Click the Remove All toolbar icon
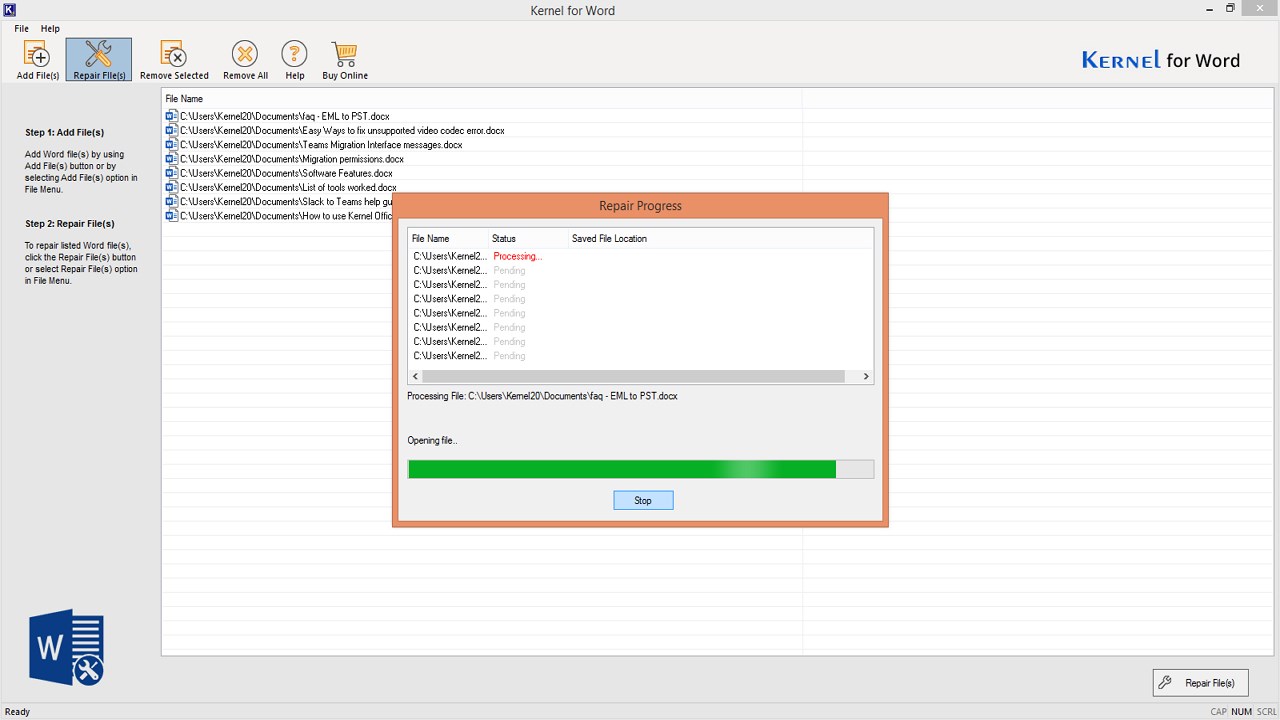The height and width of the screenshot is (720, 1280). click(x=245, y=60)
